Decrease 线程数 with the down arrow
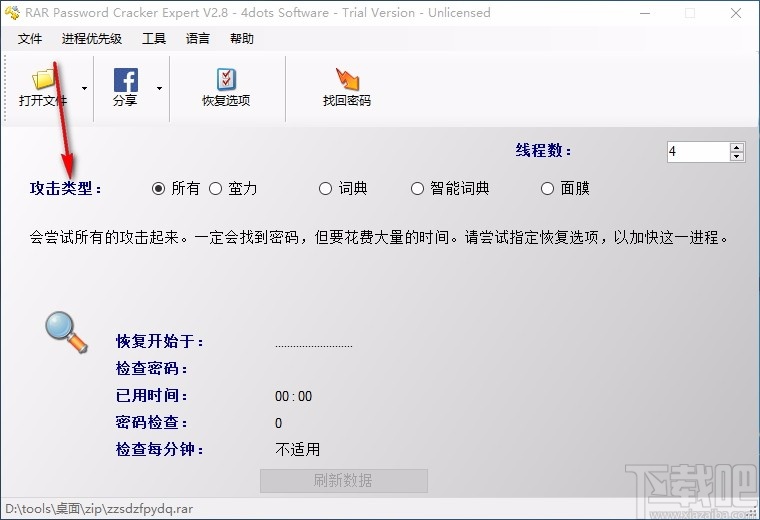 737,157
